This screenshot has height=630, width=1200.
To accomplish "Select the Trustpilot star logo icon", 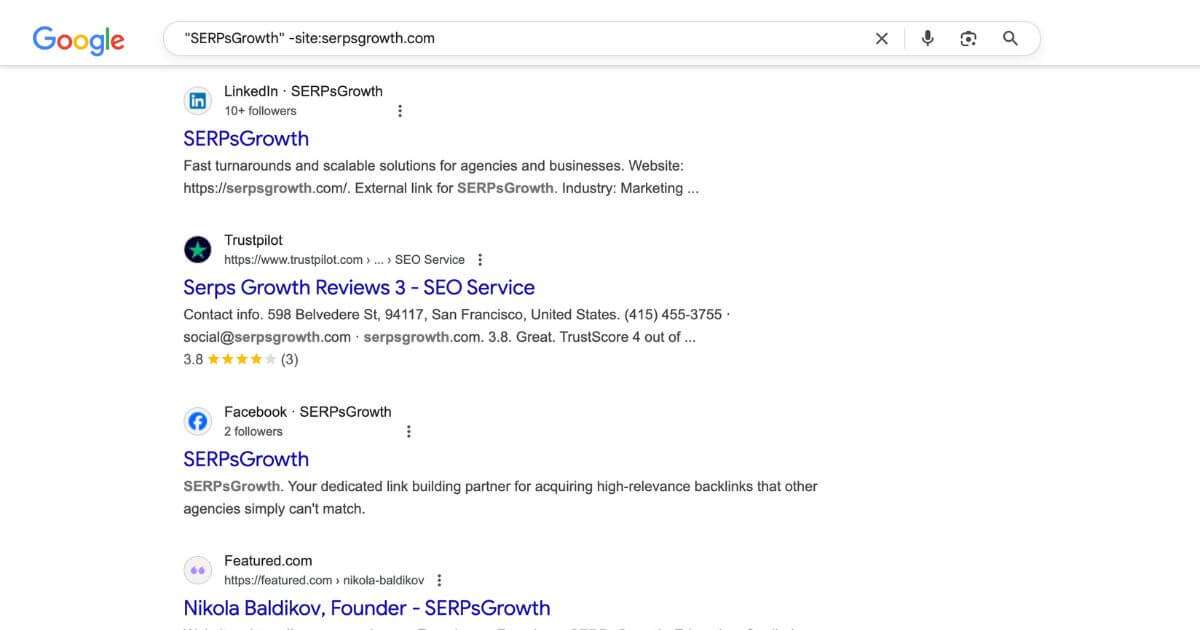I will pyautogui.click(x=197, y=249).
